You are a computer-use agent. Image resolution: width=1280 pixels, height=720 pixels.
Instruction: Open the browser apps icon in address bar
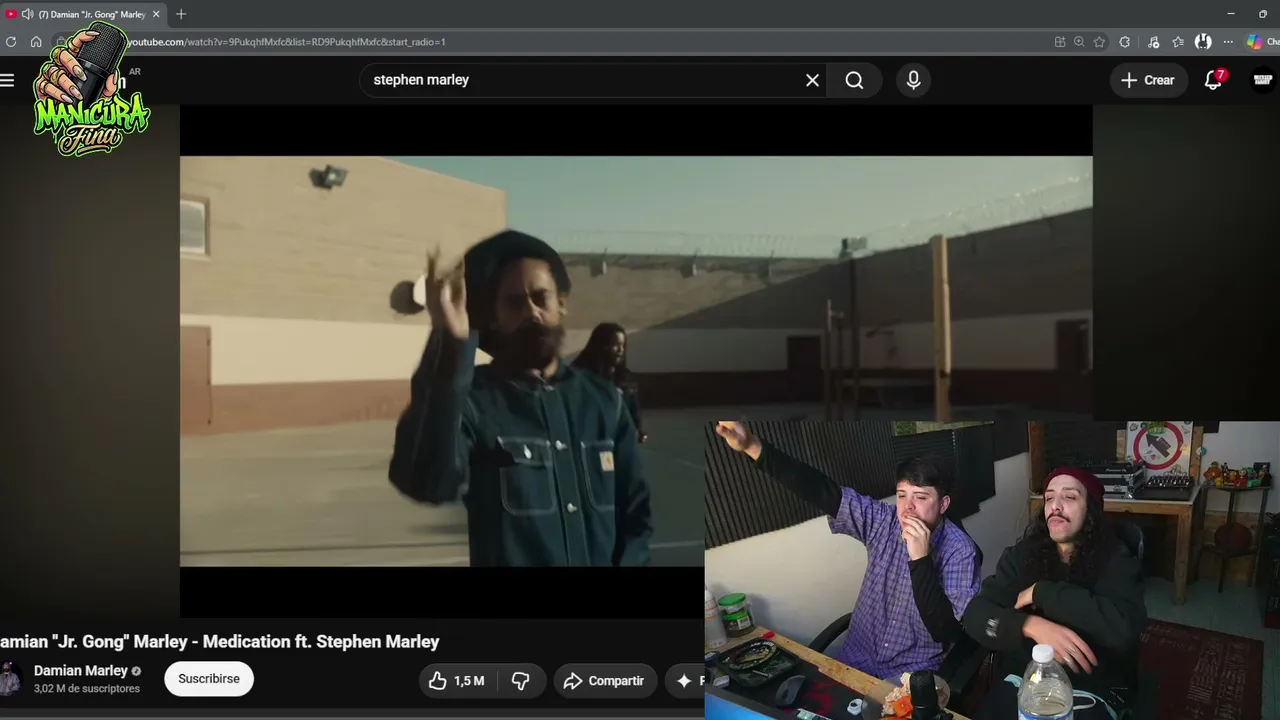[1060, 42]
